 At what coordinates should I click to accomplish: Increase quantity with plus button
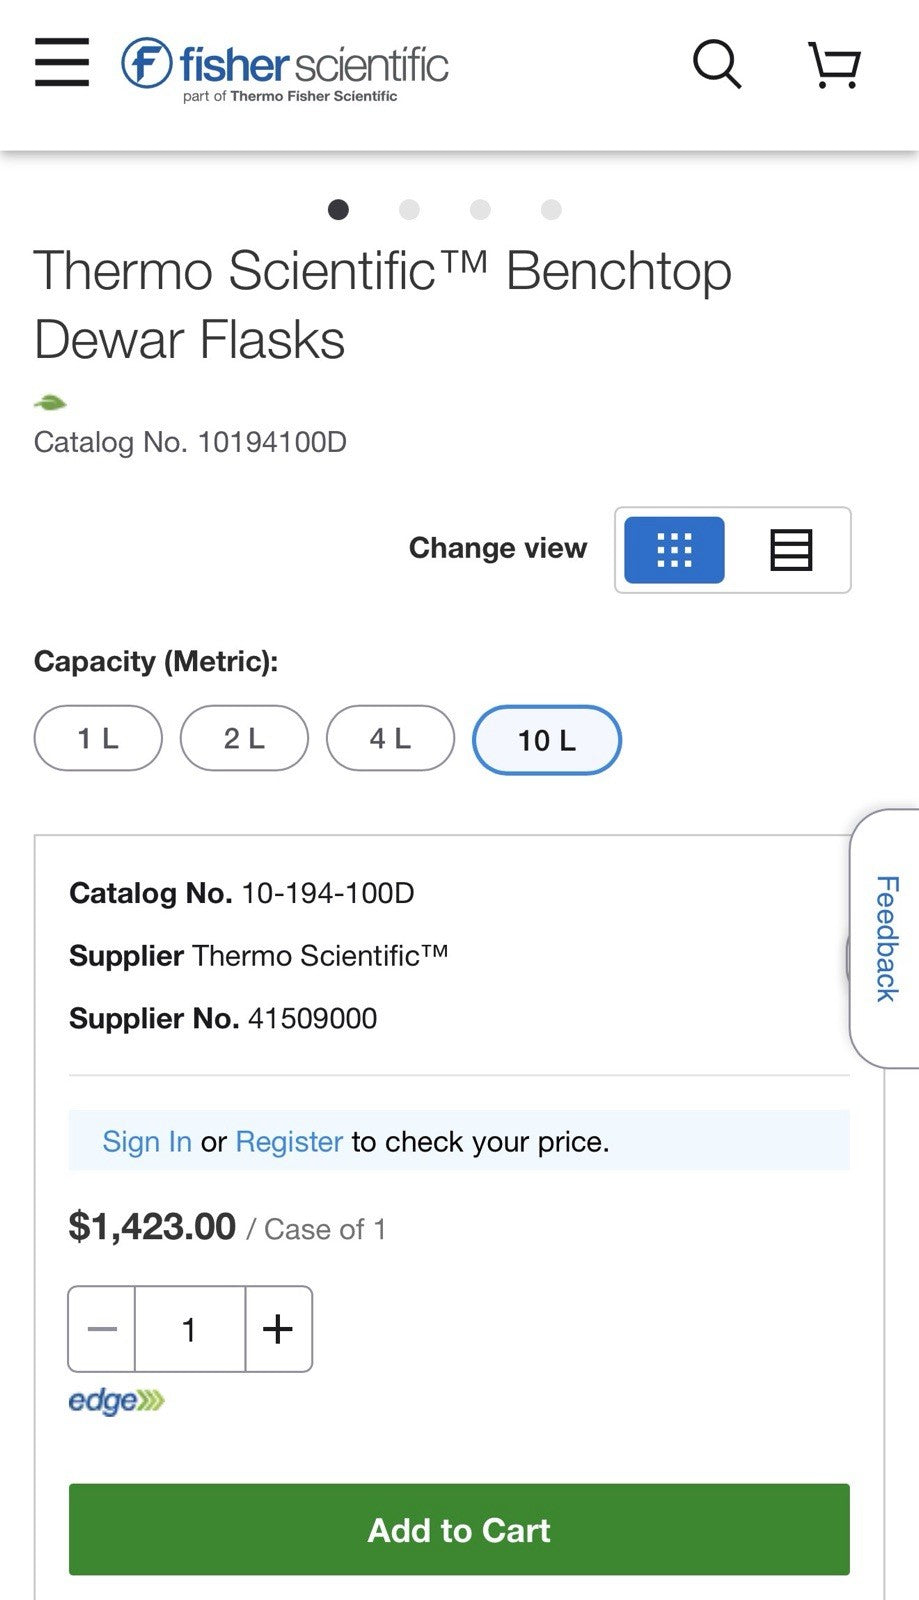pos(278,1329)
